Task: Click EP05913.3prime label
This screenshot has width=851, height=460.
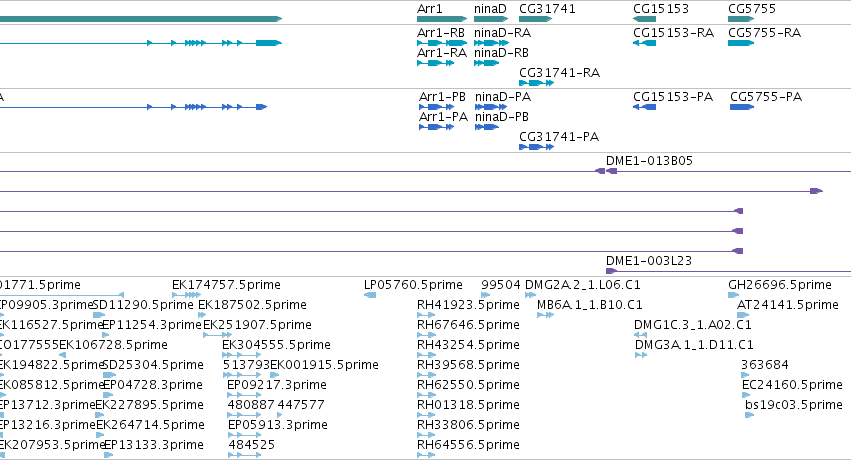Action: click(278, 425)
